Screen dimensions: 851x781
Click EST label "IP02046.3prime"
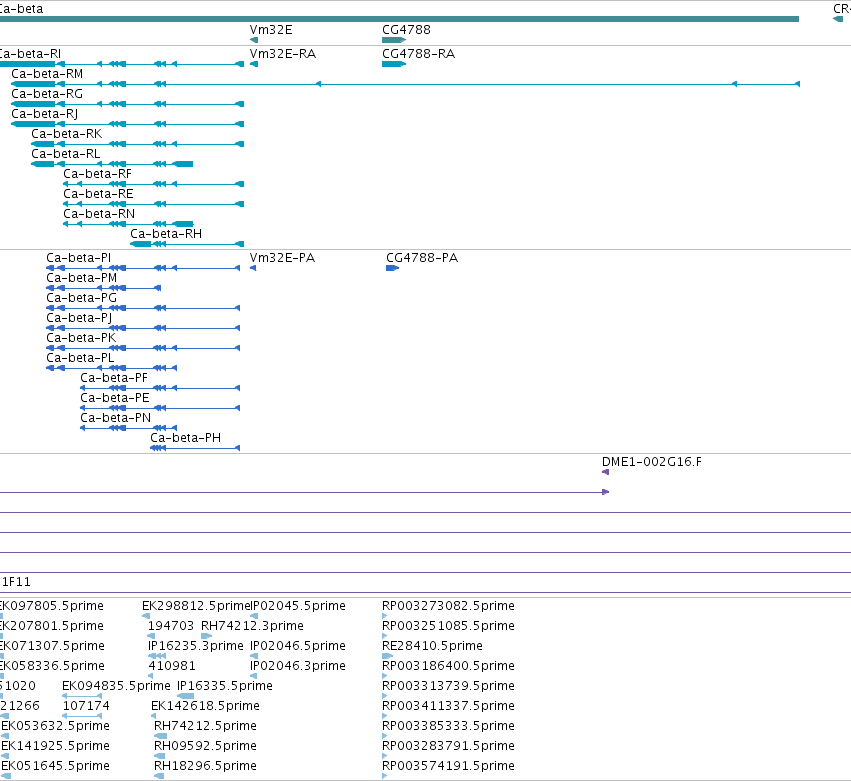click(298, 666)
